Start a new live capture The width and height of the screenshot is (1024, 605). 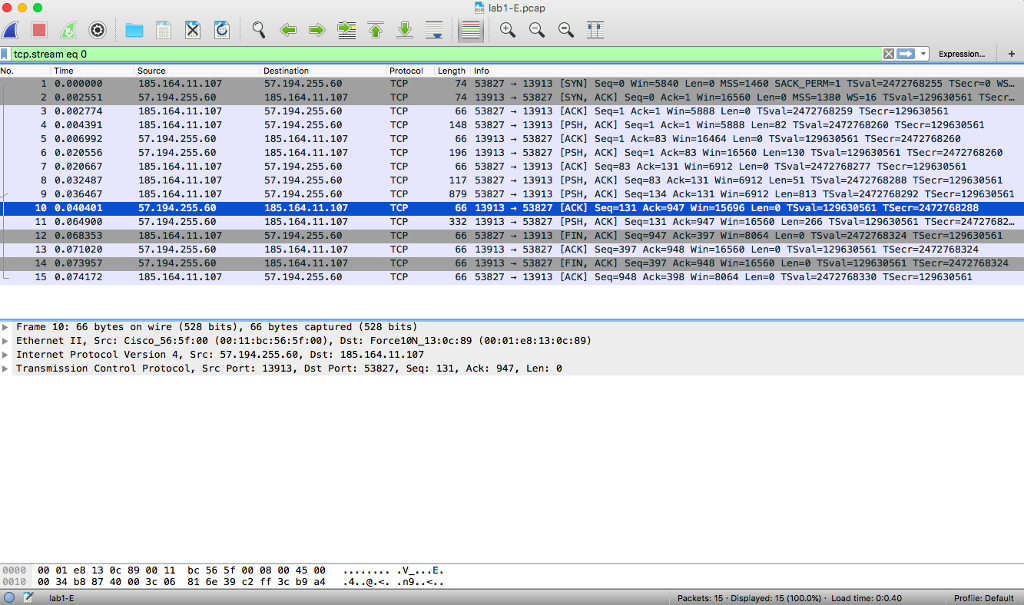pyautogui.click(x=10, y=30)
